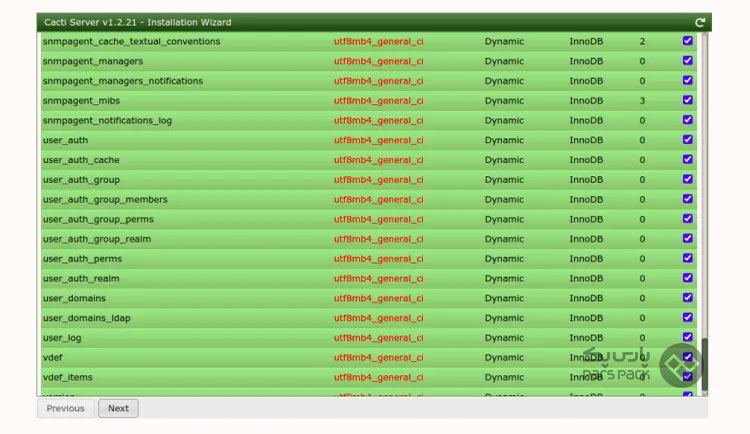
Task: Click row count 3 in snmpagent_mibs row
Action: click(642, 101)
